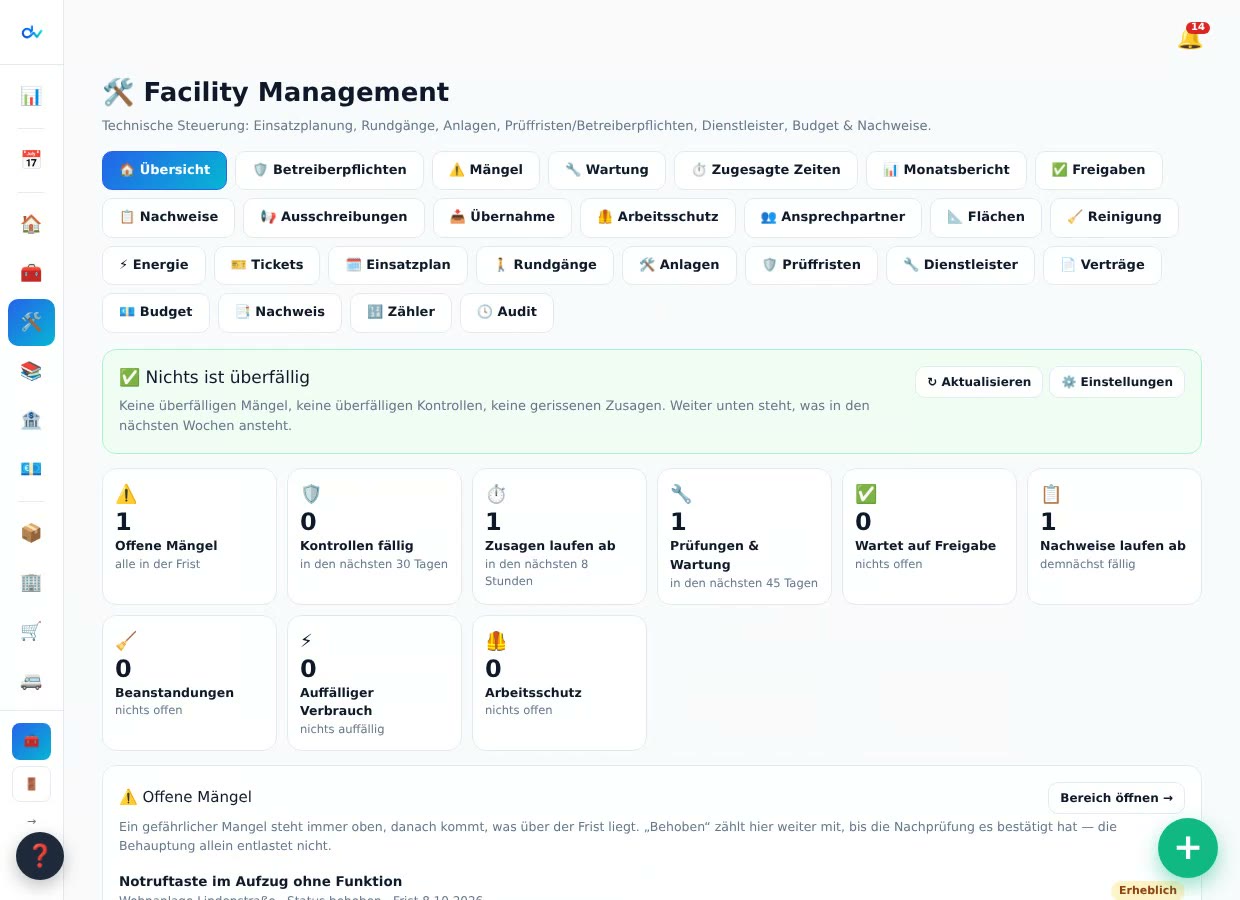This screenshot has width=1240, height=900.
Task: Click the chart icon in the sidebar
Action: [31, 96]
